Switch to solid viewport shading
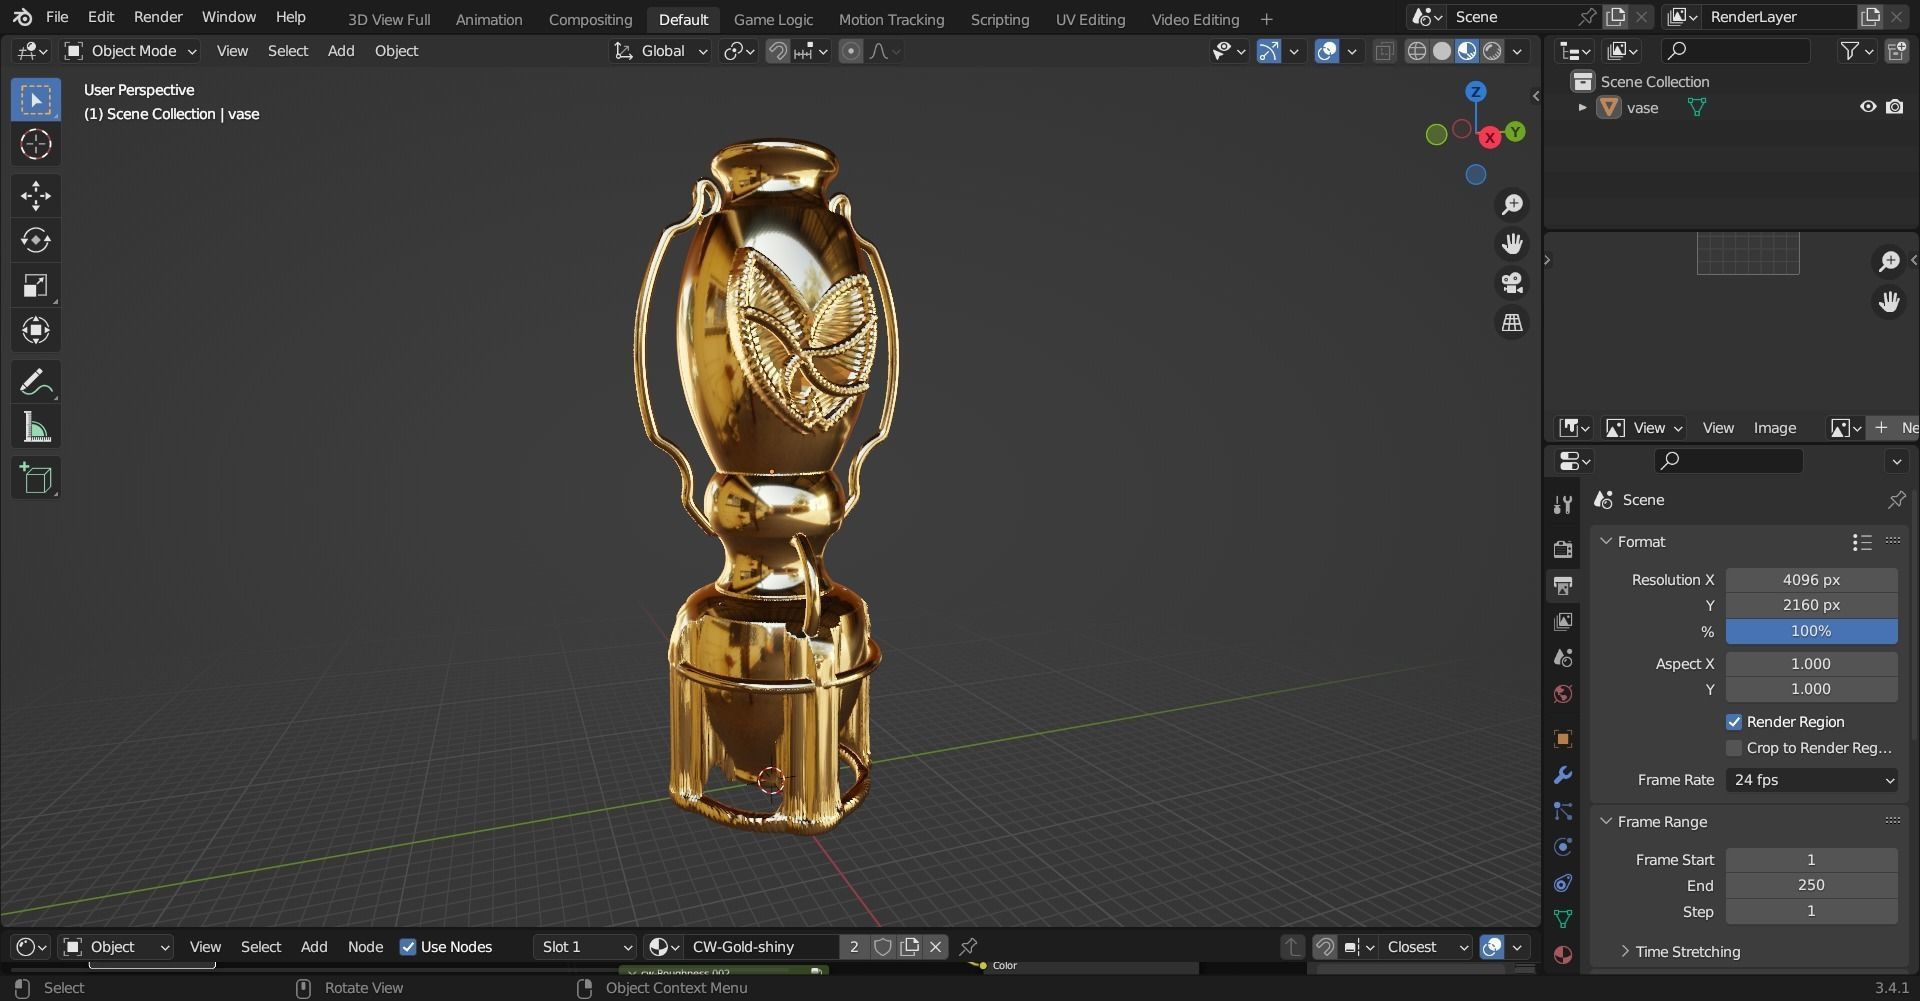 tap(1442, 51)
